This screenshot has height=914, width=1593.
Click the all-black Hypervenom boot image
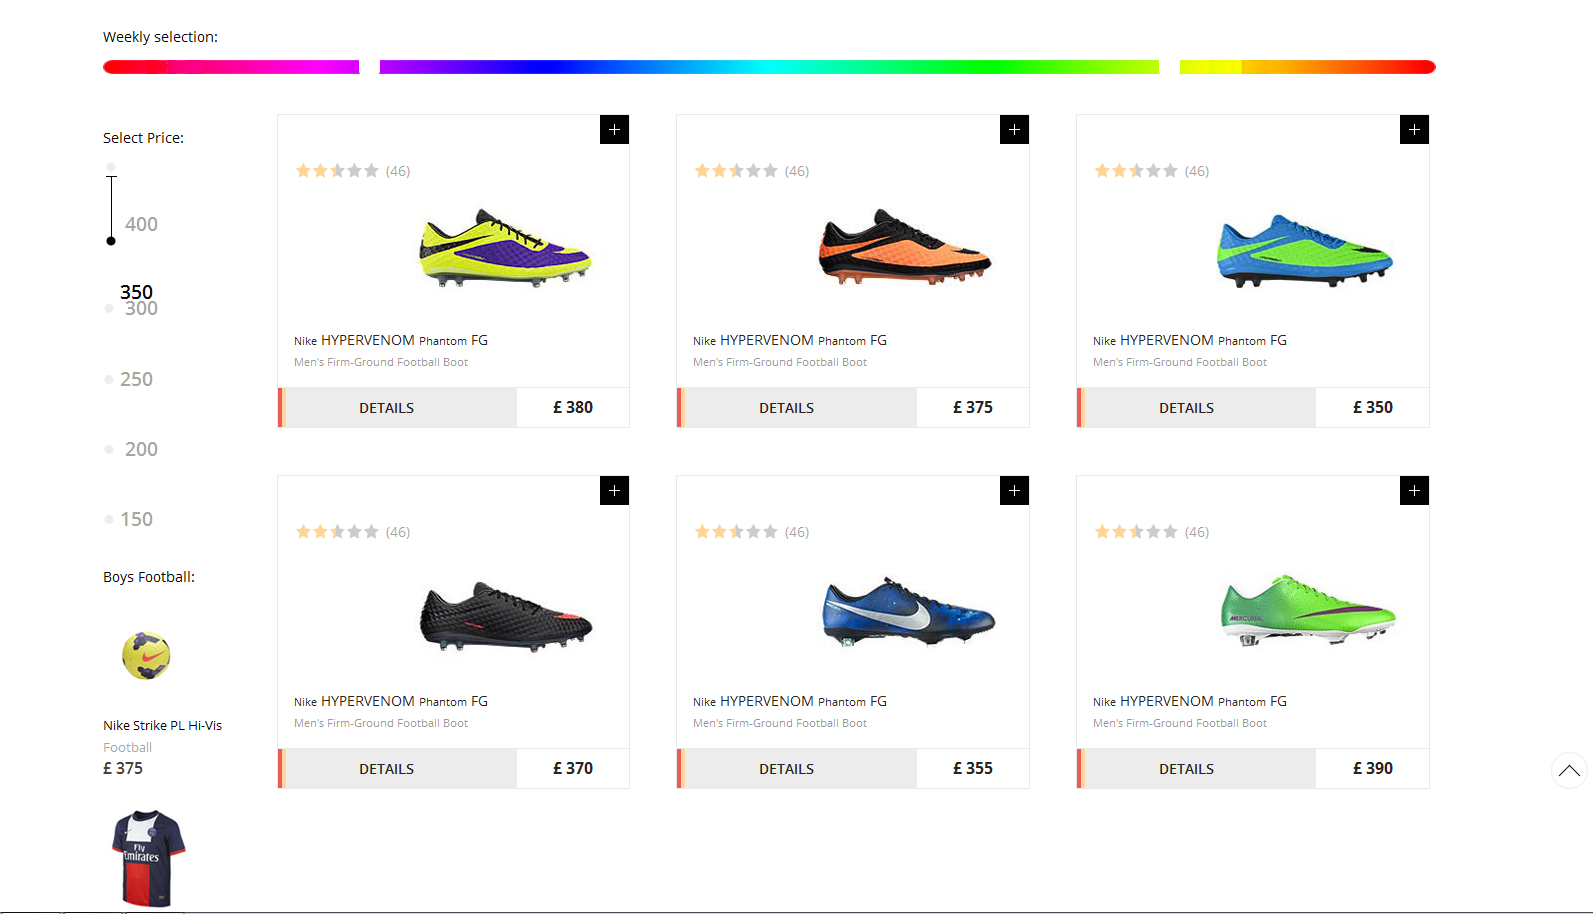click(506, 616)
